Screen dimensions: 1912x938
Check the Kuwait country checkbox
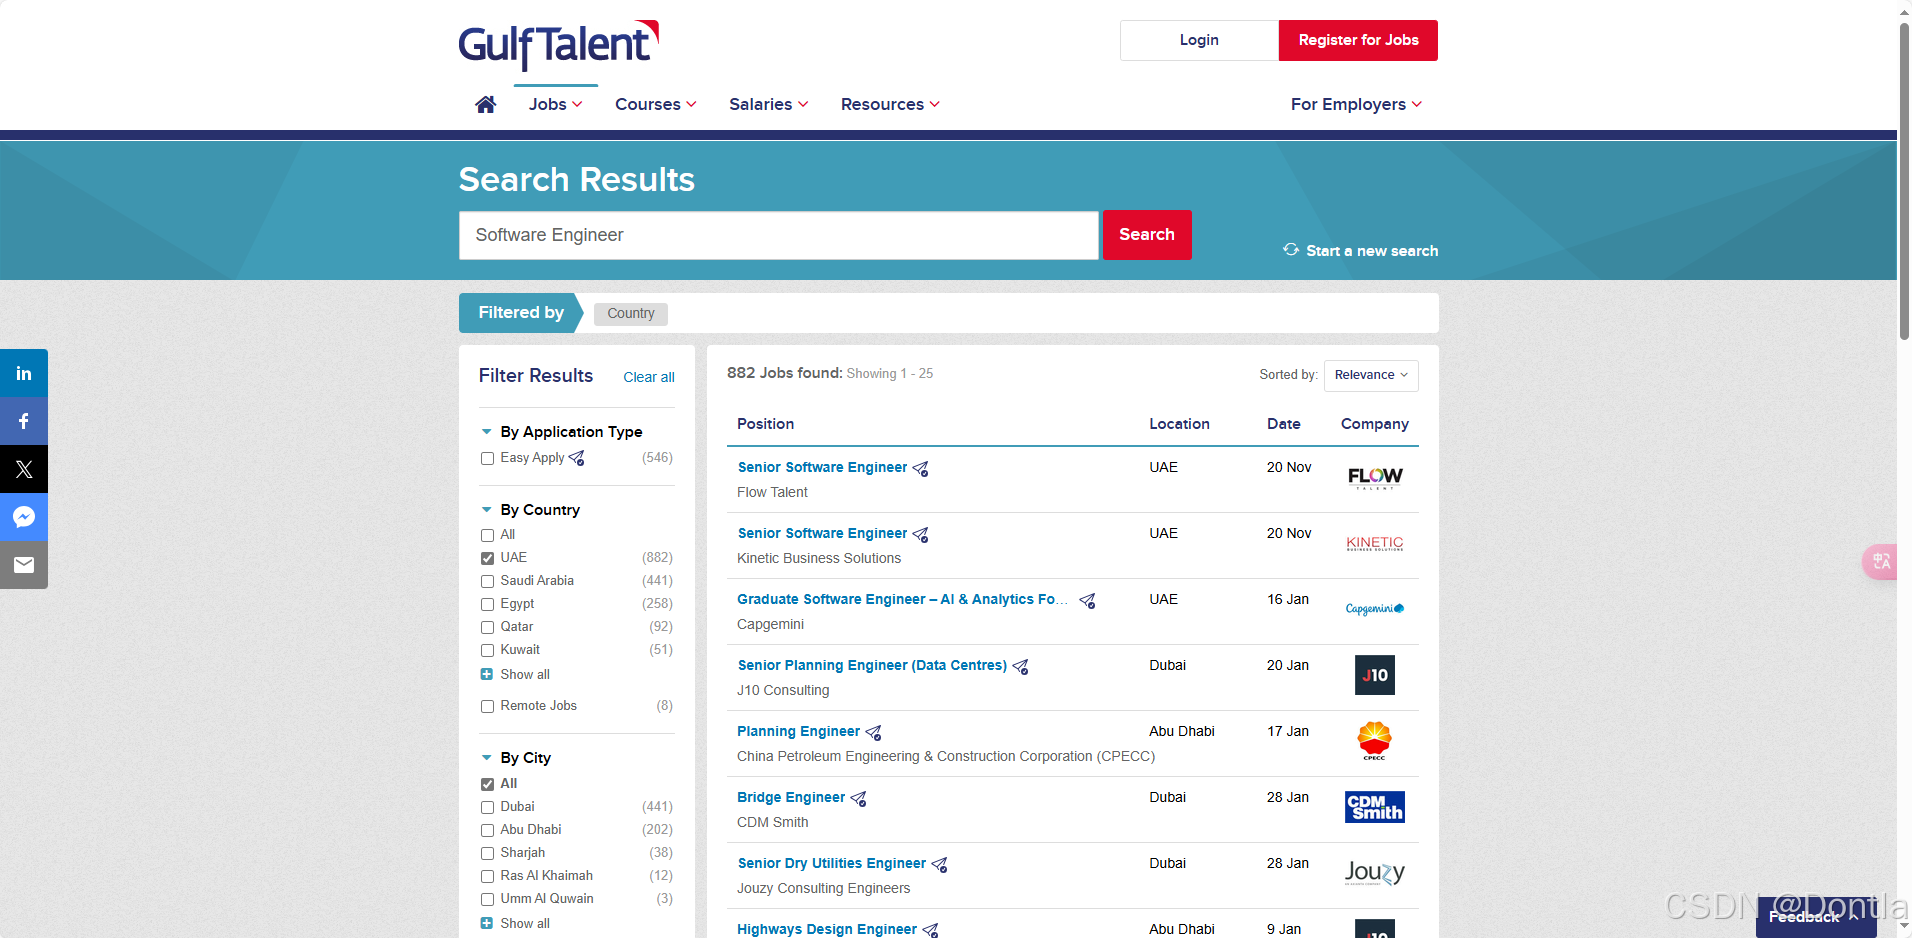[x=487, y=650]
